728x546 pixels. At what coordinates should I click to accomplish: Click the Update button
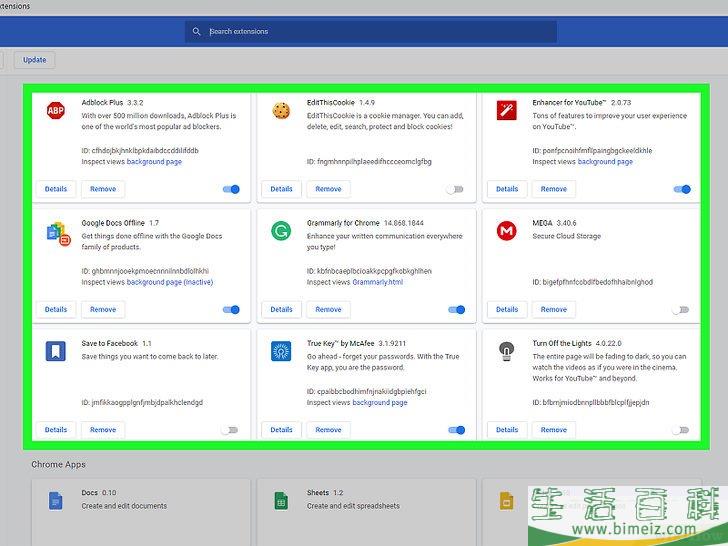(35, 60)
